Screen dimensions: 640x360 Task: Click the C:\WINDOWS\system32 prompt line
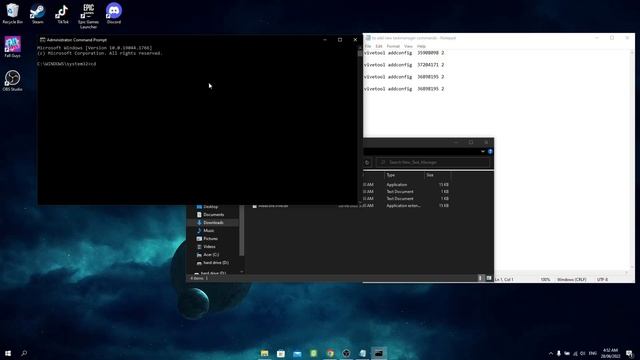click(67, 64)
